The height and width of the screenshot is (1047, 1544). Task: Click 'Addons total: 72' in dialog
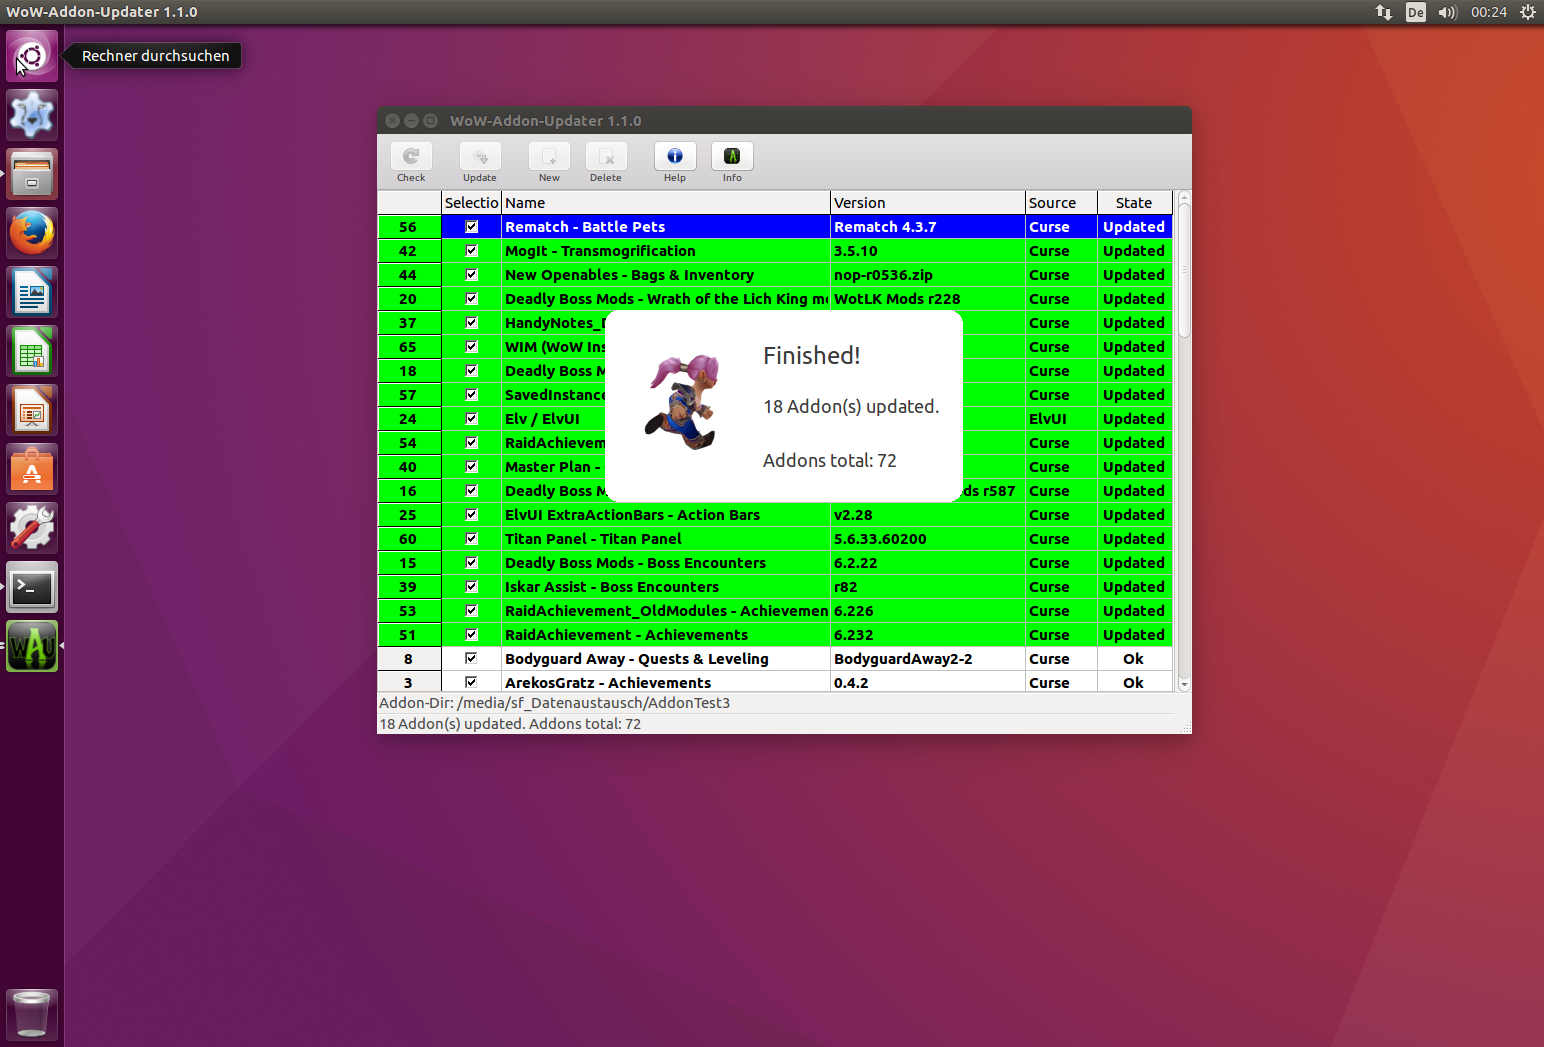[x=829, y=461]
